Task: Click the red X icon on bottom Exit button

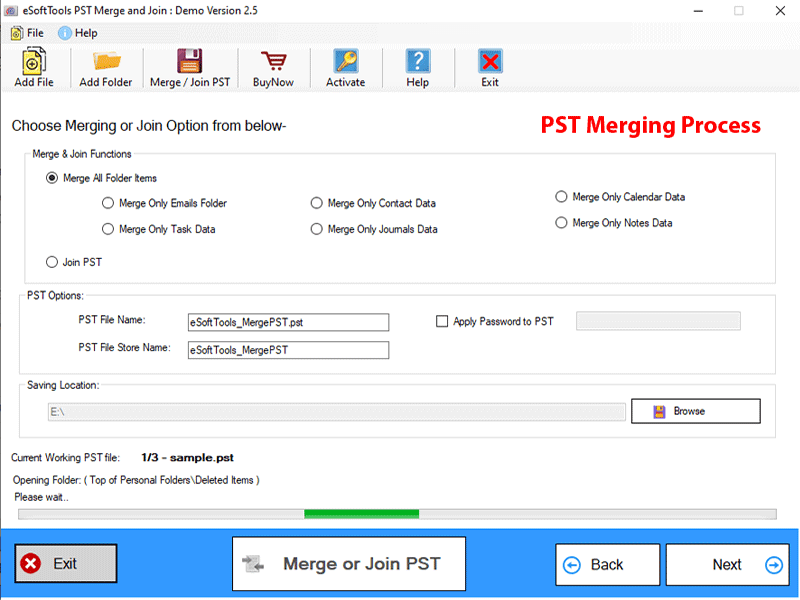Action: tap(31, 564)
